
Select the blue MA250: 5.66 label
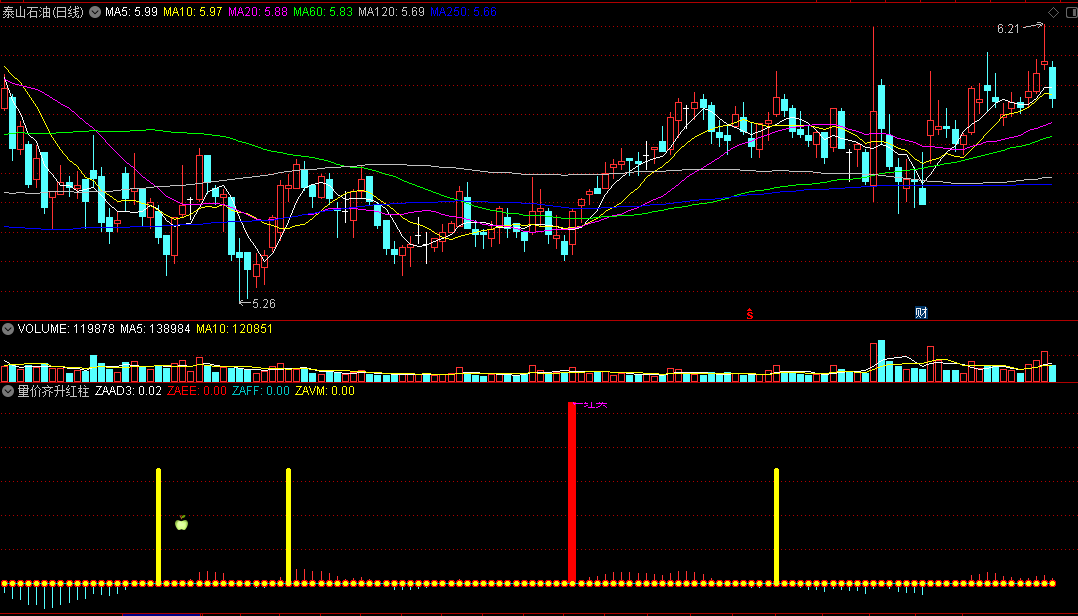(463, 12)
